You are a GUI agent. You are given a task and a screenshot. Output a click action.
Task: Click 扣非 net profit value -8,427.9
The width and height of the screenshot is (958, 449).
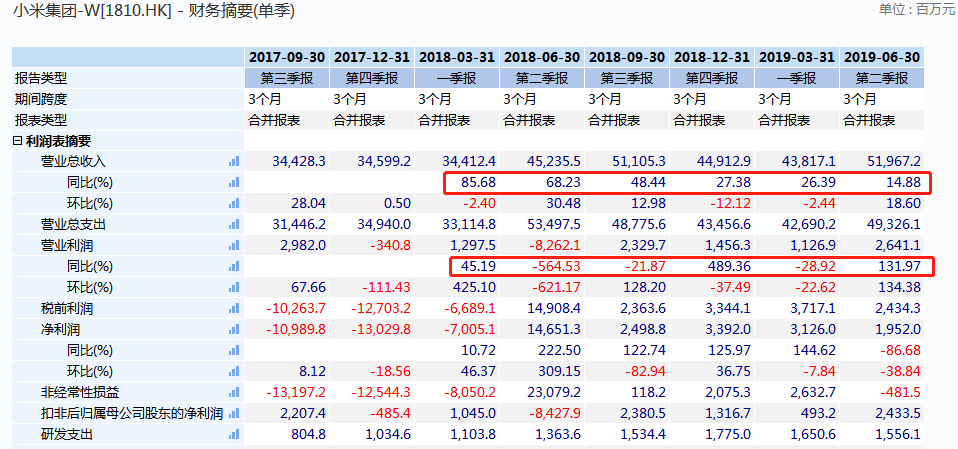[x=554, y=414]
